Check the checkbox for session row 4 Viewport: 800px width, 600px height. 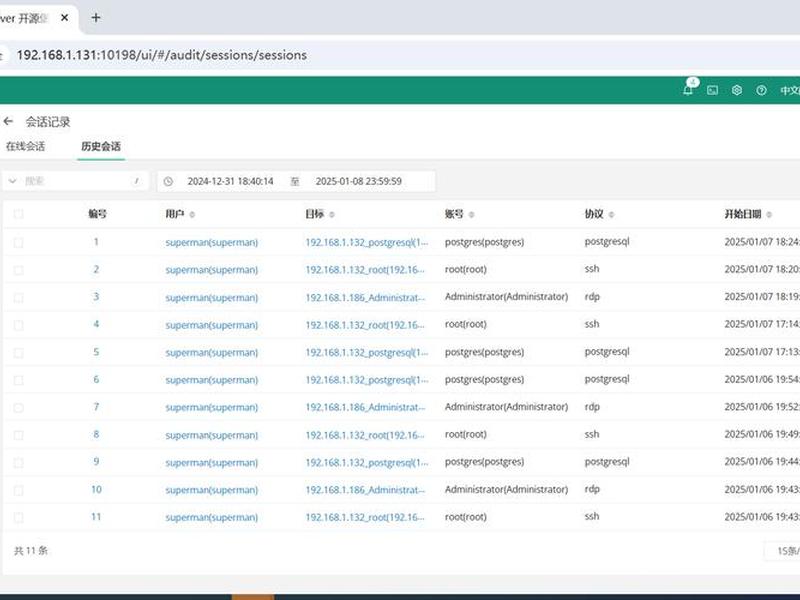coord(19,326)
